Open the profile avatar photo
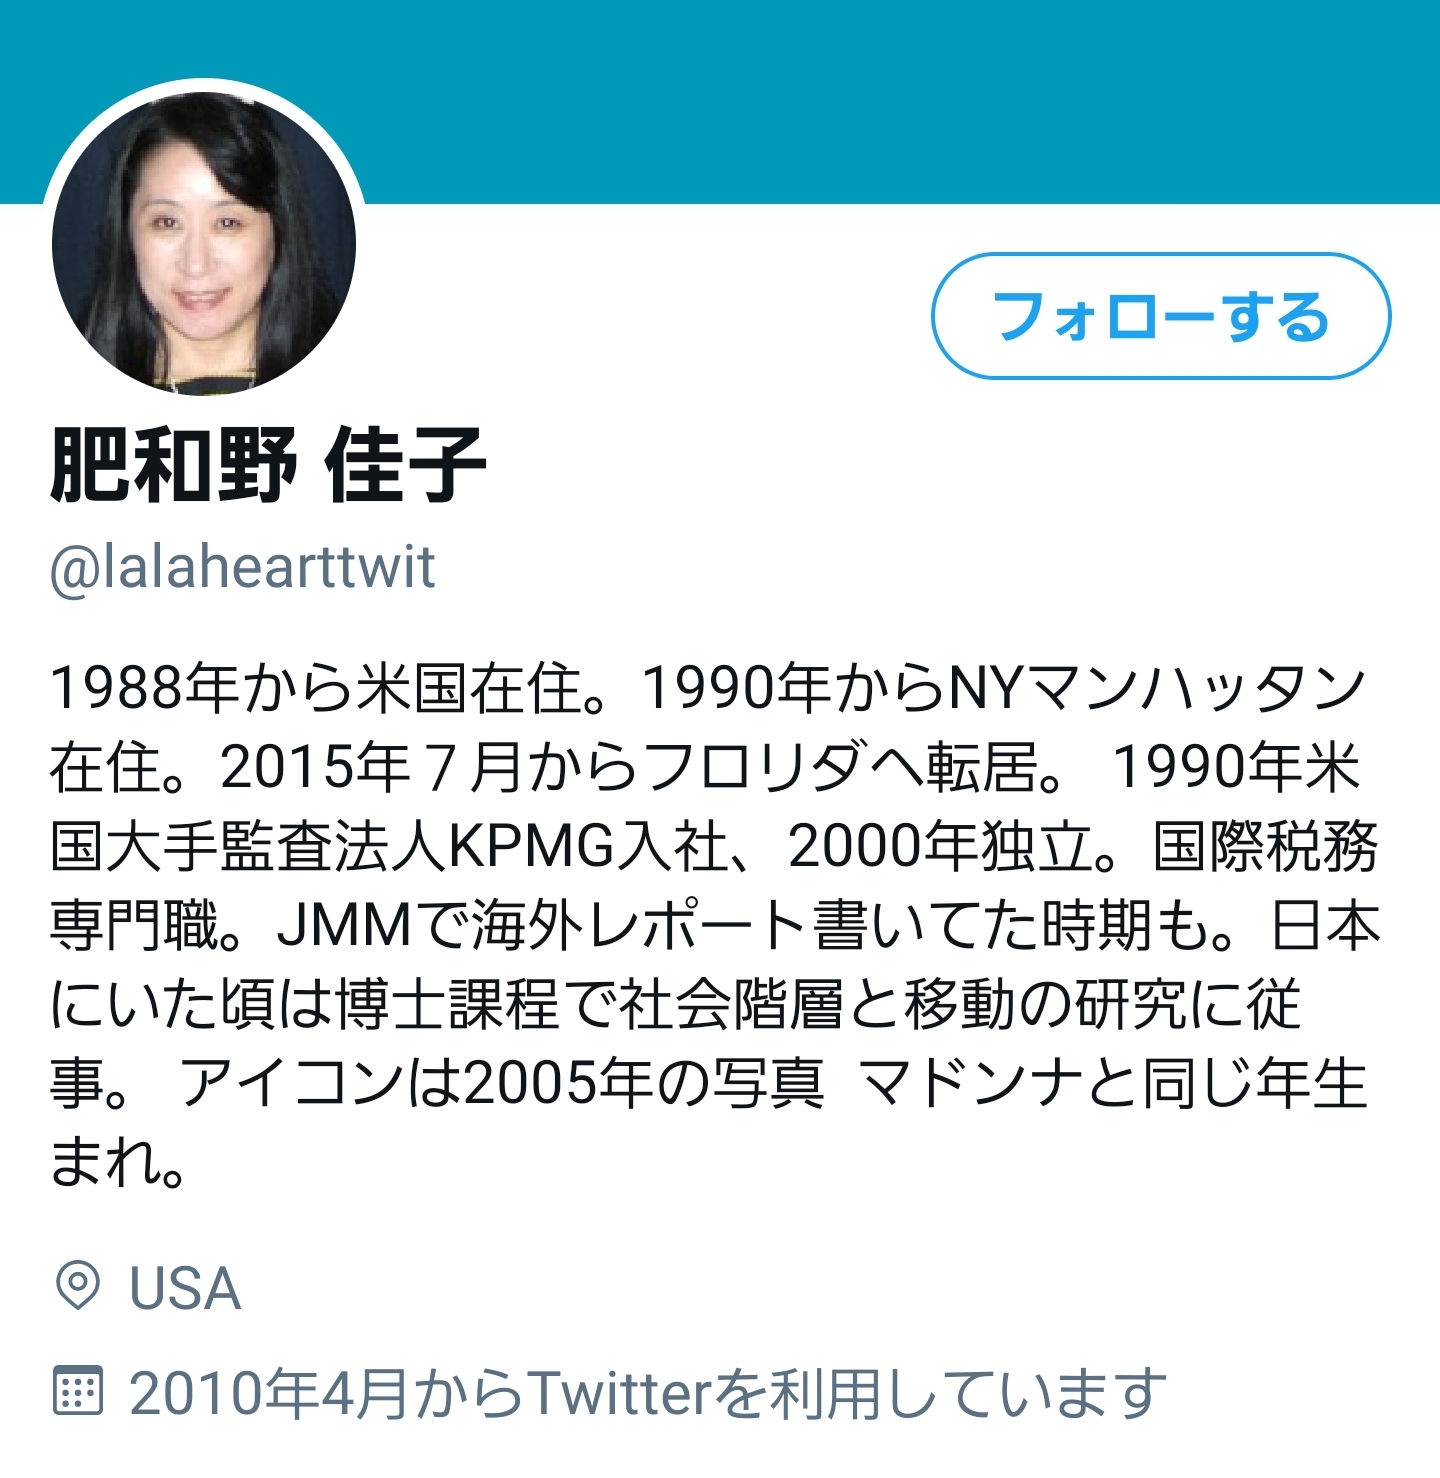The image size is (1440, 1478). [x=204, y=242]
